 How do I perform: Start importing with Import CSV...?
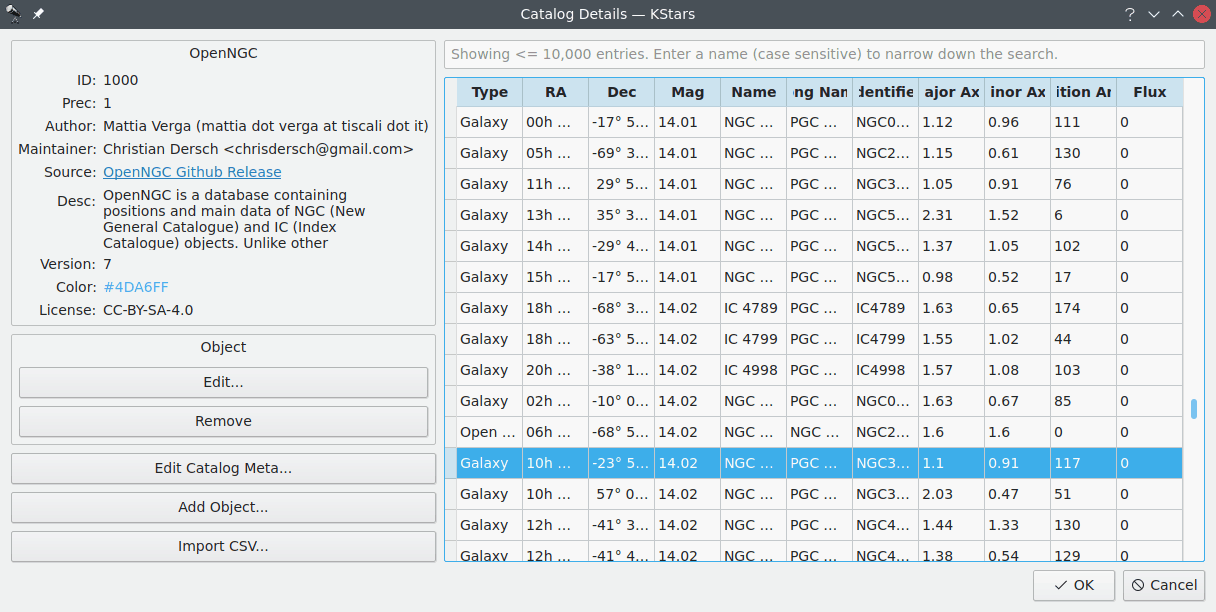point(222,546)
